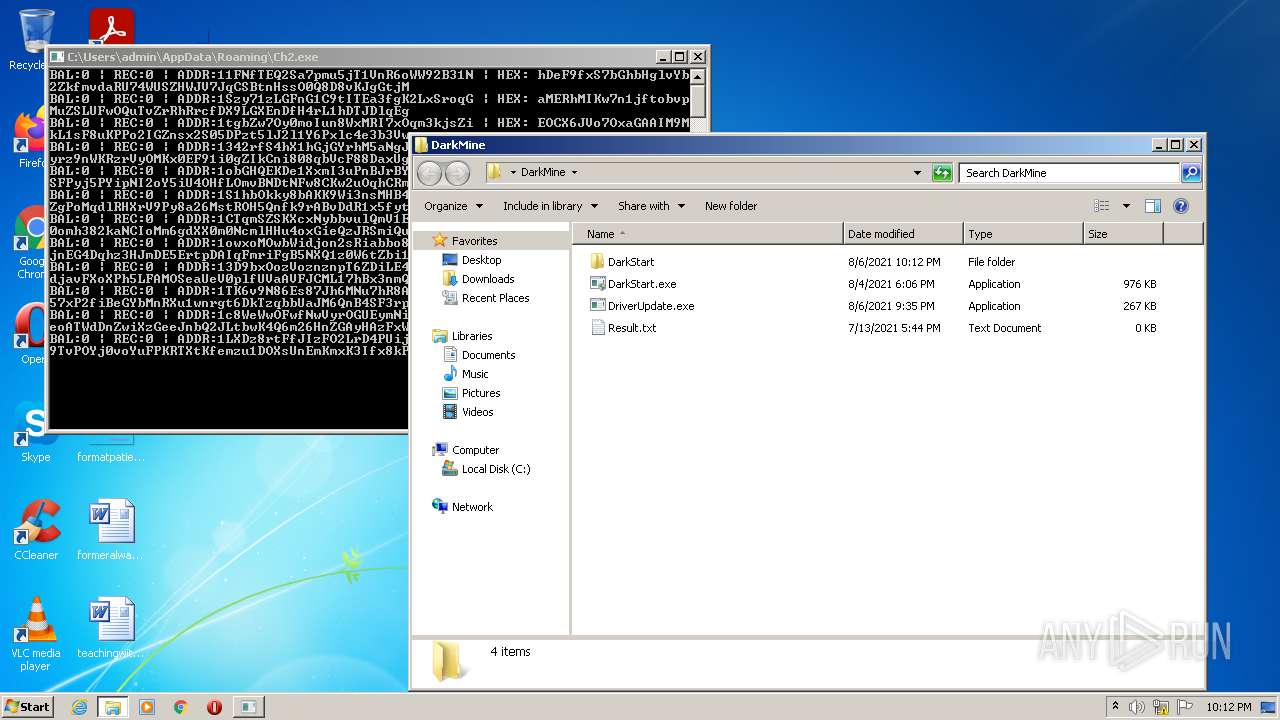Click the DarkMine window title folder icon

421,145
